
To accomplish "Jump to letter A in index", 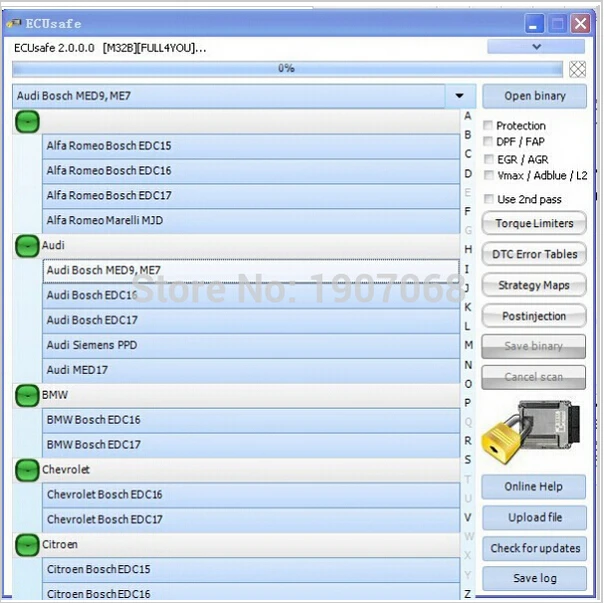I will coord(468,116).
